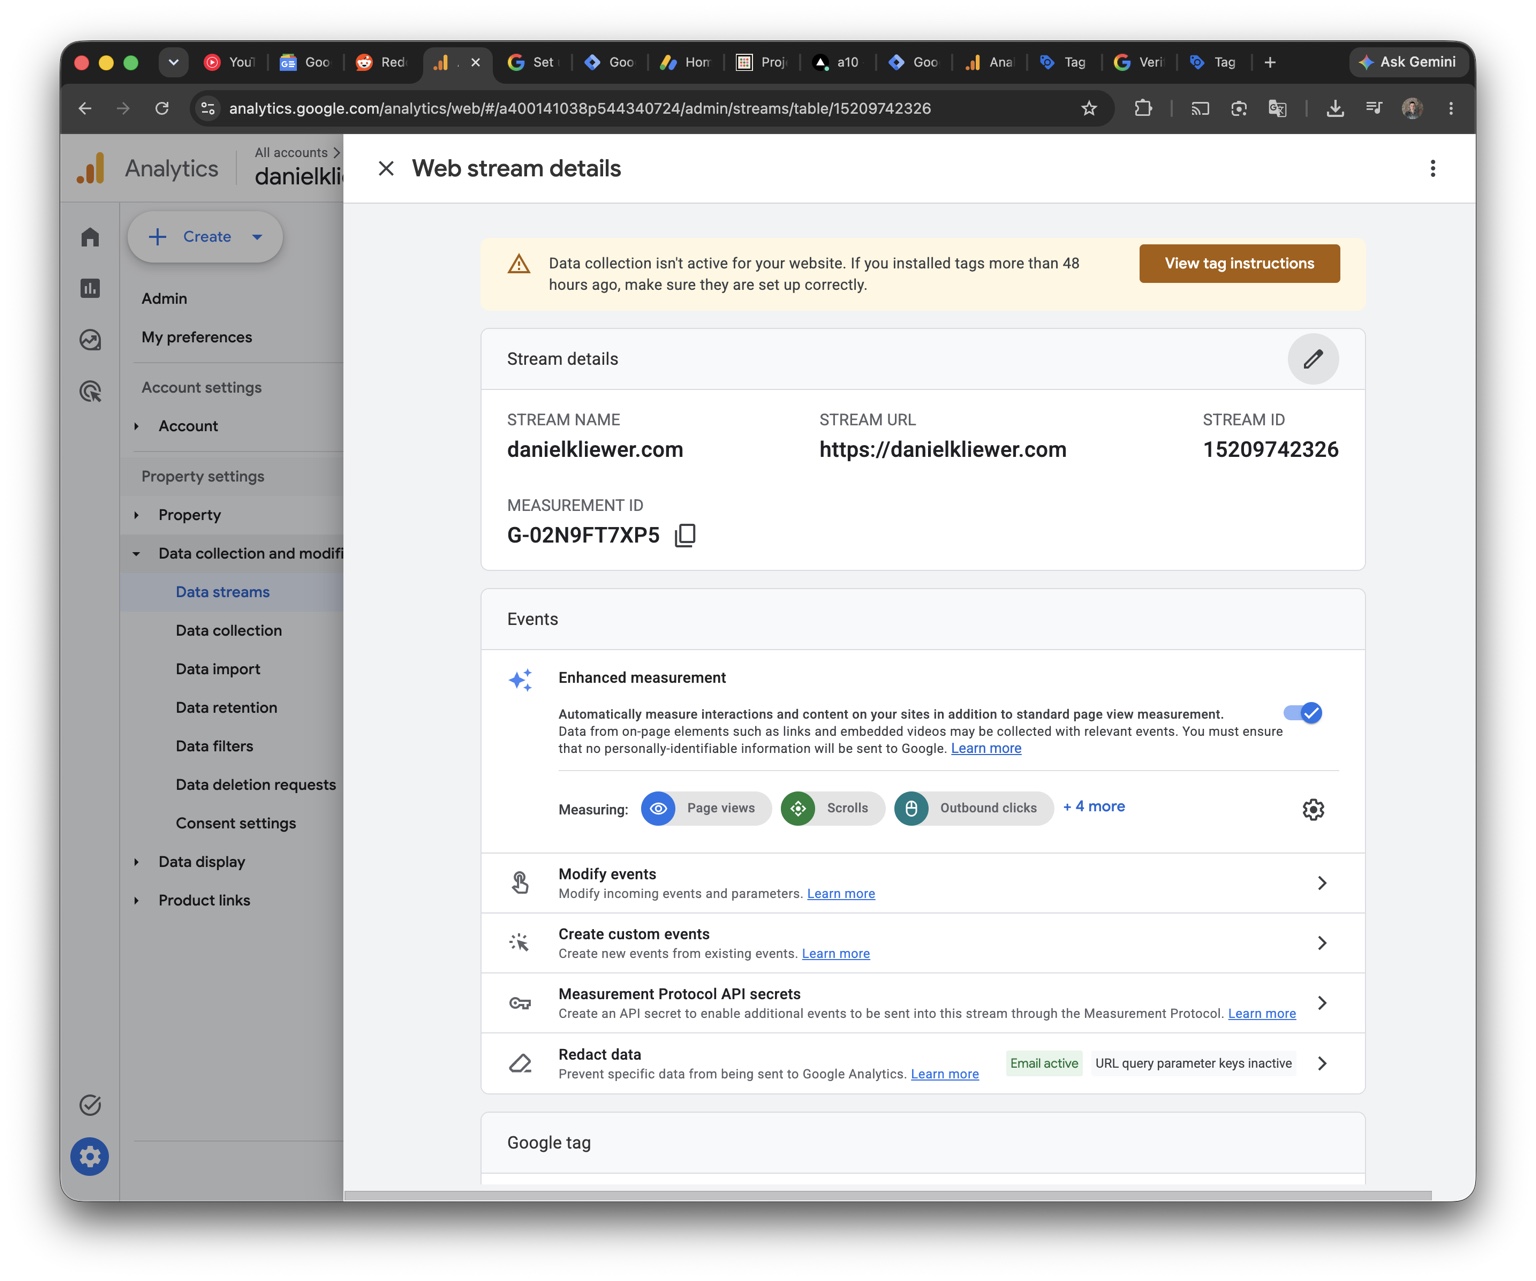
Task: Click the + 4 more measuring link
Action: click(x=1094, y=807)
